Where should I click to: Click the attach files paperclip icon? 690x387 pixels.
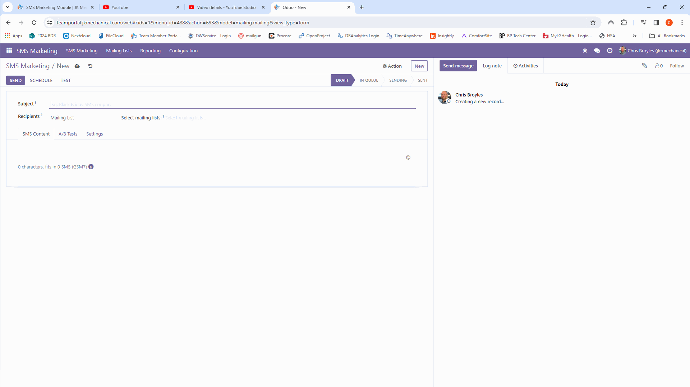(x=644, y=66)
